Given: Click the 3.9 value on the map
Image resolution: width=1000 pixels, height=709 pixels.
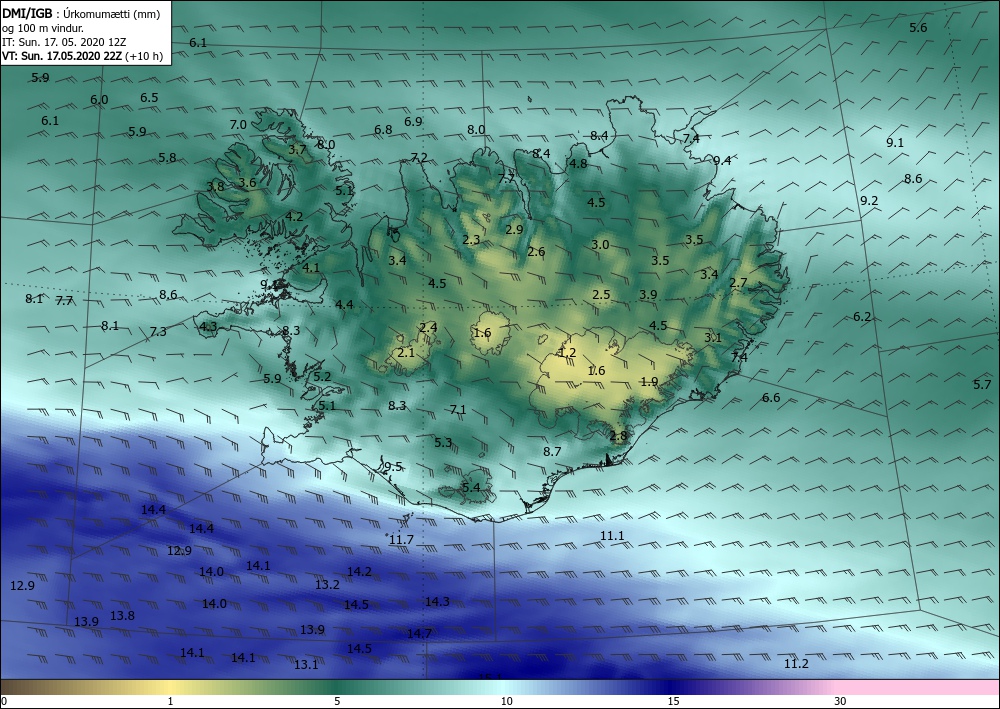Looking at the screenshot, I should coord(648,294).
